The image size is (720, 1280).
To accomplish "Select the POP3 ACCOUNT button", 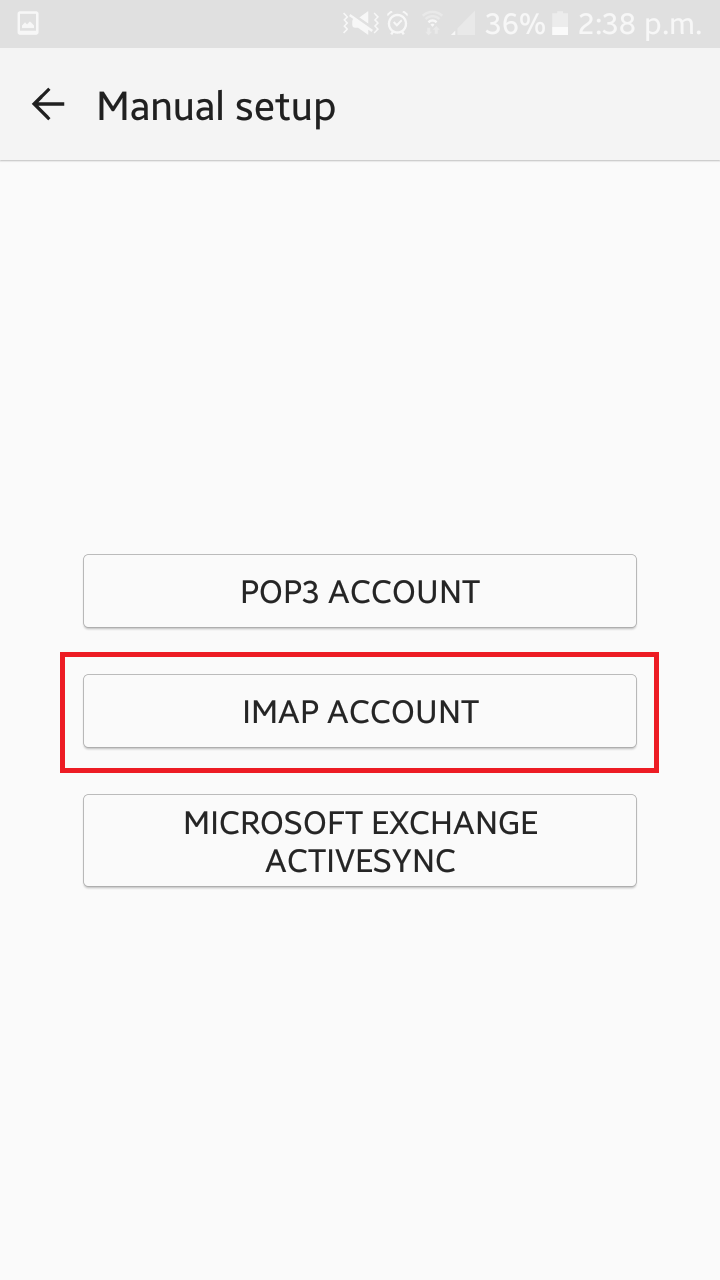I will click(360, 591).
